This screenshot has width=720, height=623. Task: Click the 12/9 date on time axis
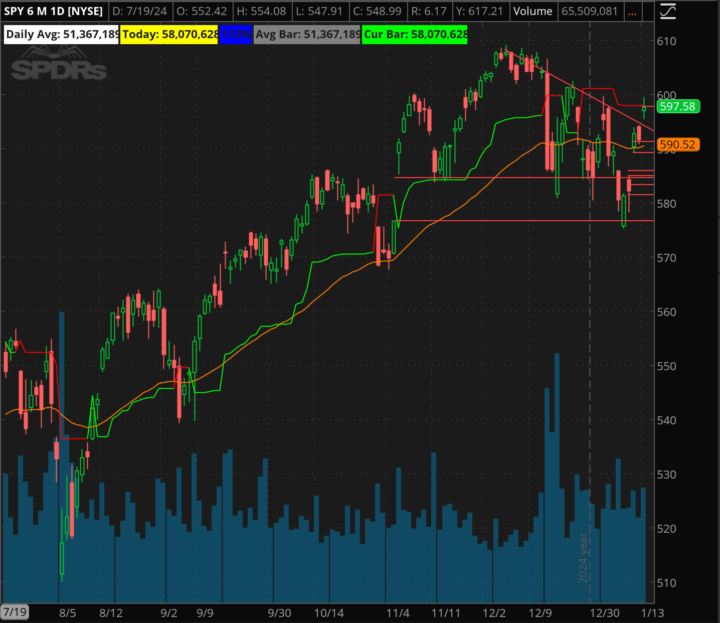540,613
